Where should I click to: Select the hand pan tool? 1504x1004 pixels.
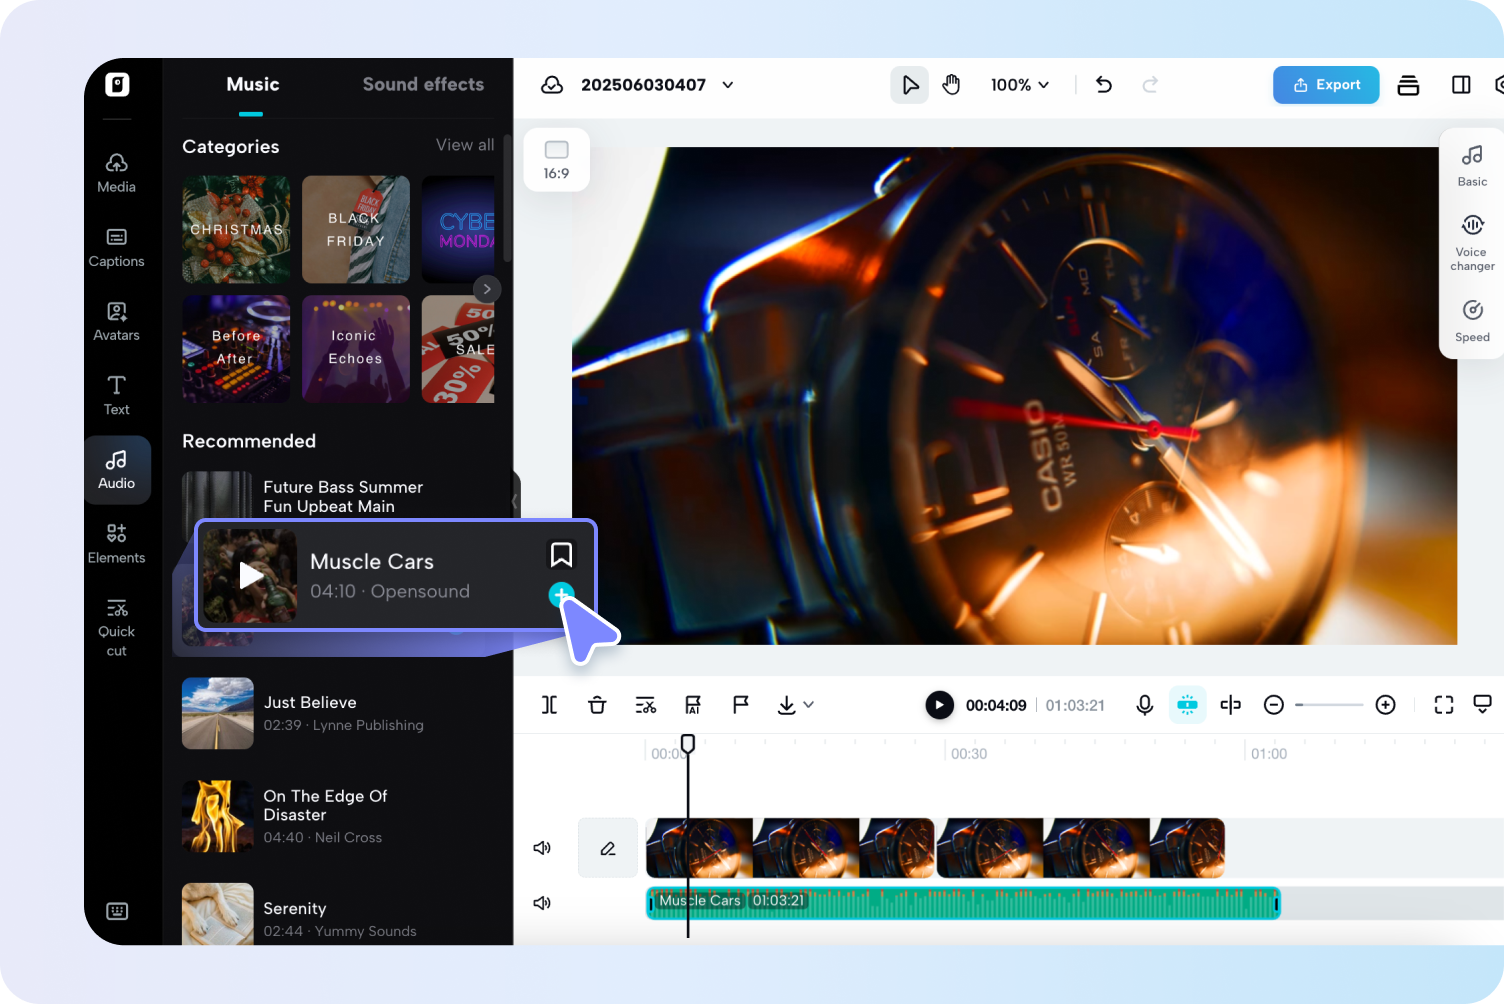tap(951, 85)
